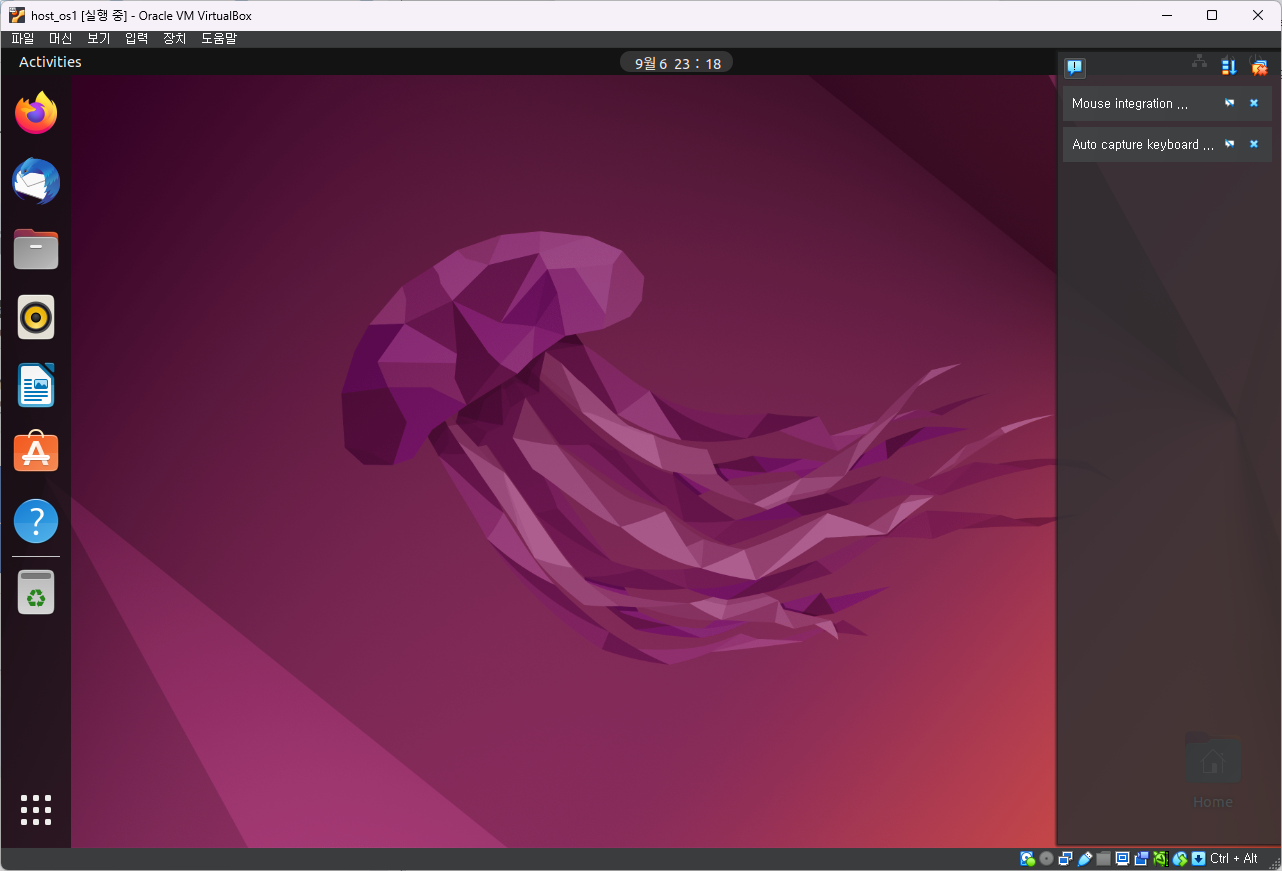The width and height of the screenshot is (1282, 871).
Task: Open the 장치 menu
Action: [174, 39]
